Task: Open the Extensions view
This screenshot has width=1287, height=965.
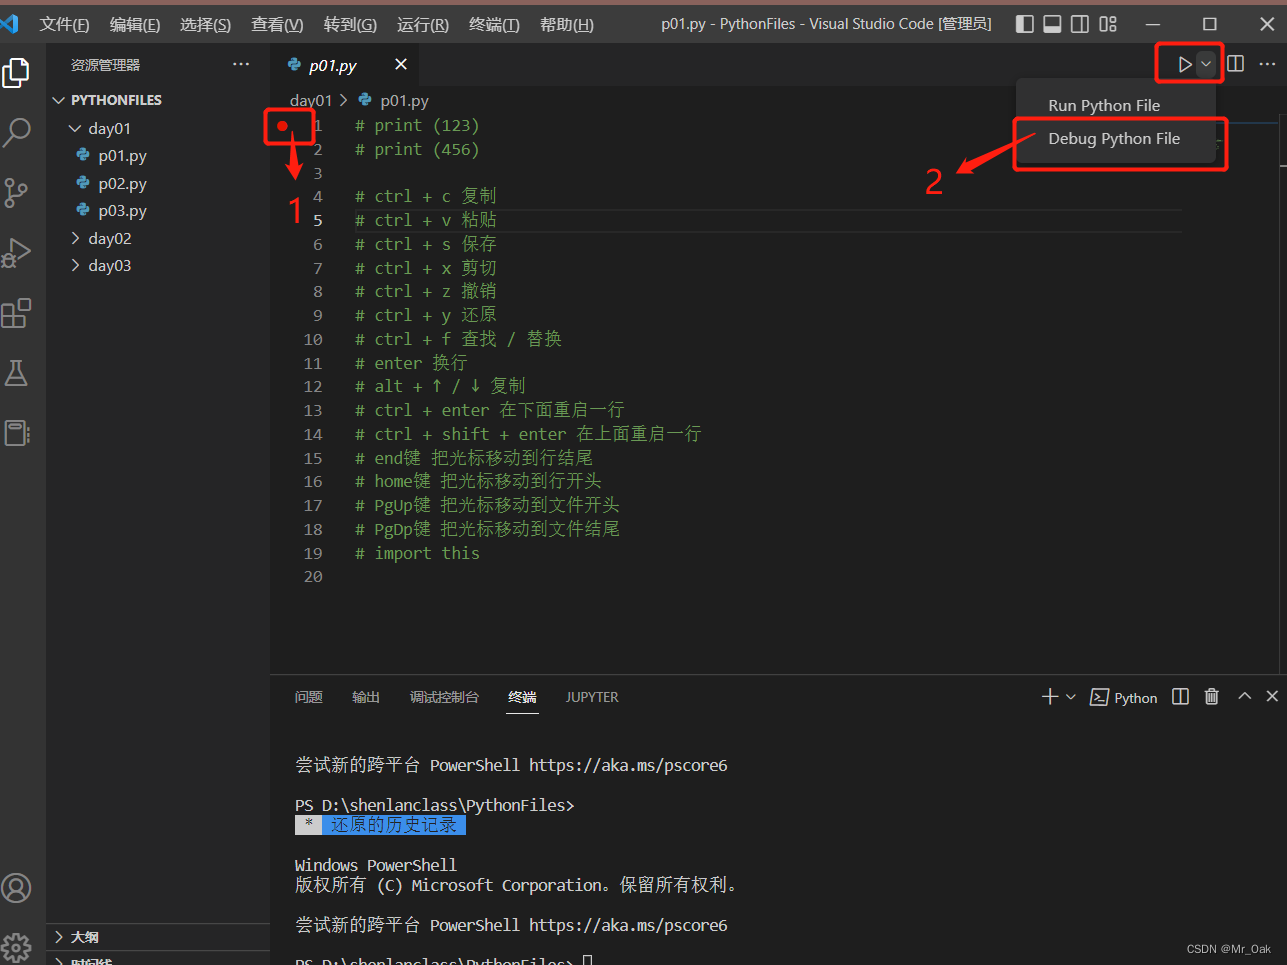Action: click(17, 313)
